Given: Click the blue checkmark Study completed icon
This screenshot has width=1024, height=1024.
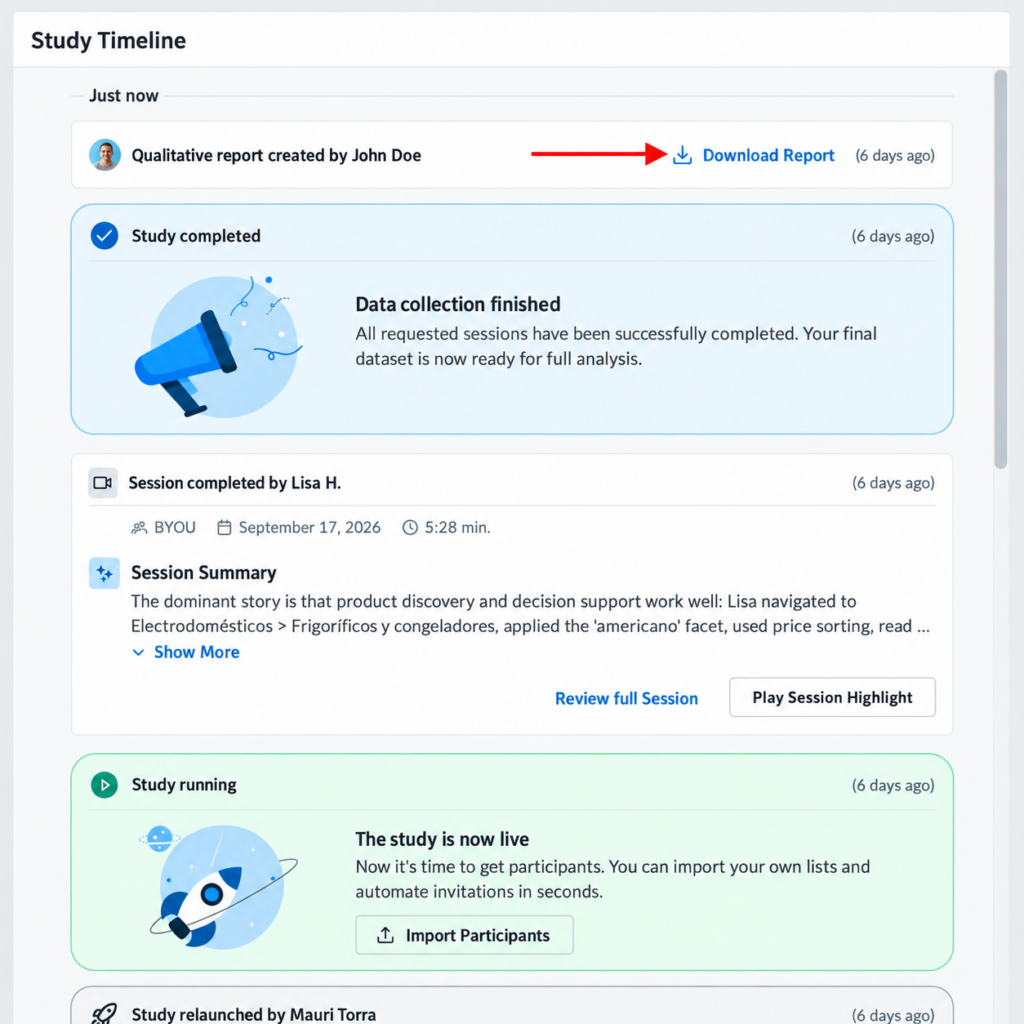Looking at the screenshot, I should coord(104,236).
